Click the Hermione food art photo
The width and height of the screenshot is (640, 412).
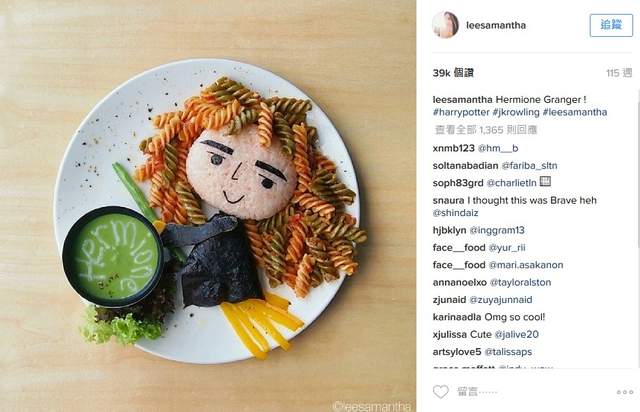pyautogui.click(x=208, y=206)
